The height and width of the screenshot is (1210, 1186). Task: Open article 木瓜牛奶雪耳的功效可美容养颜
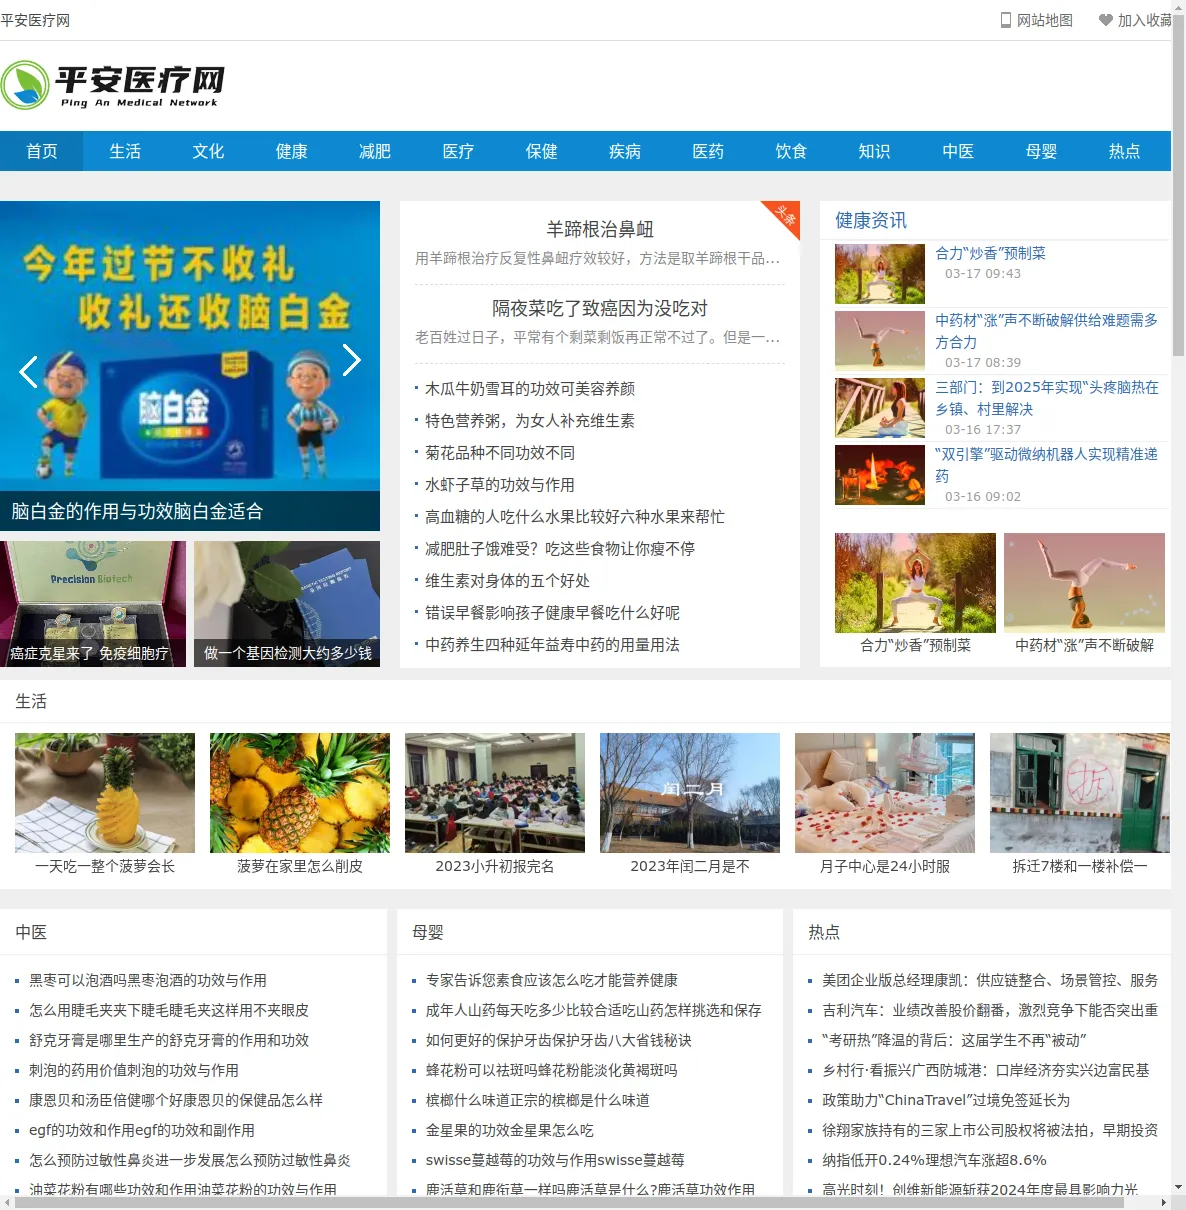click(x=530, y=389)
